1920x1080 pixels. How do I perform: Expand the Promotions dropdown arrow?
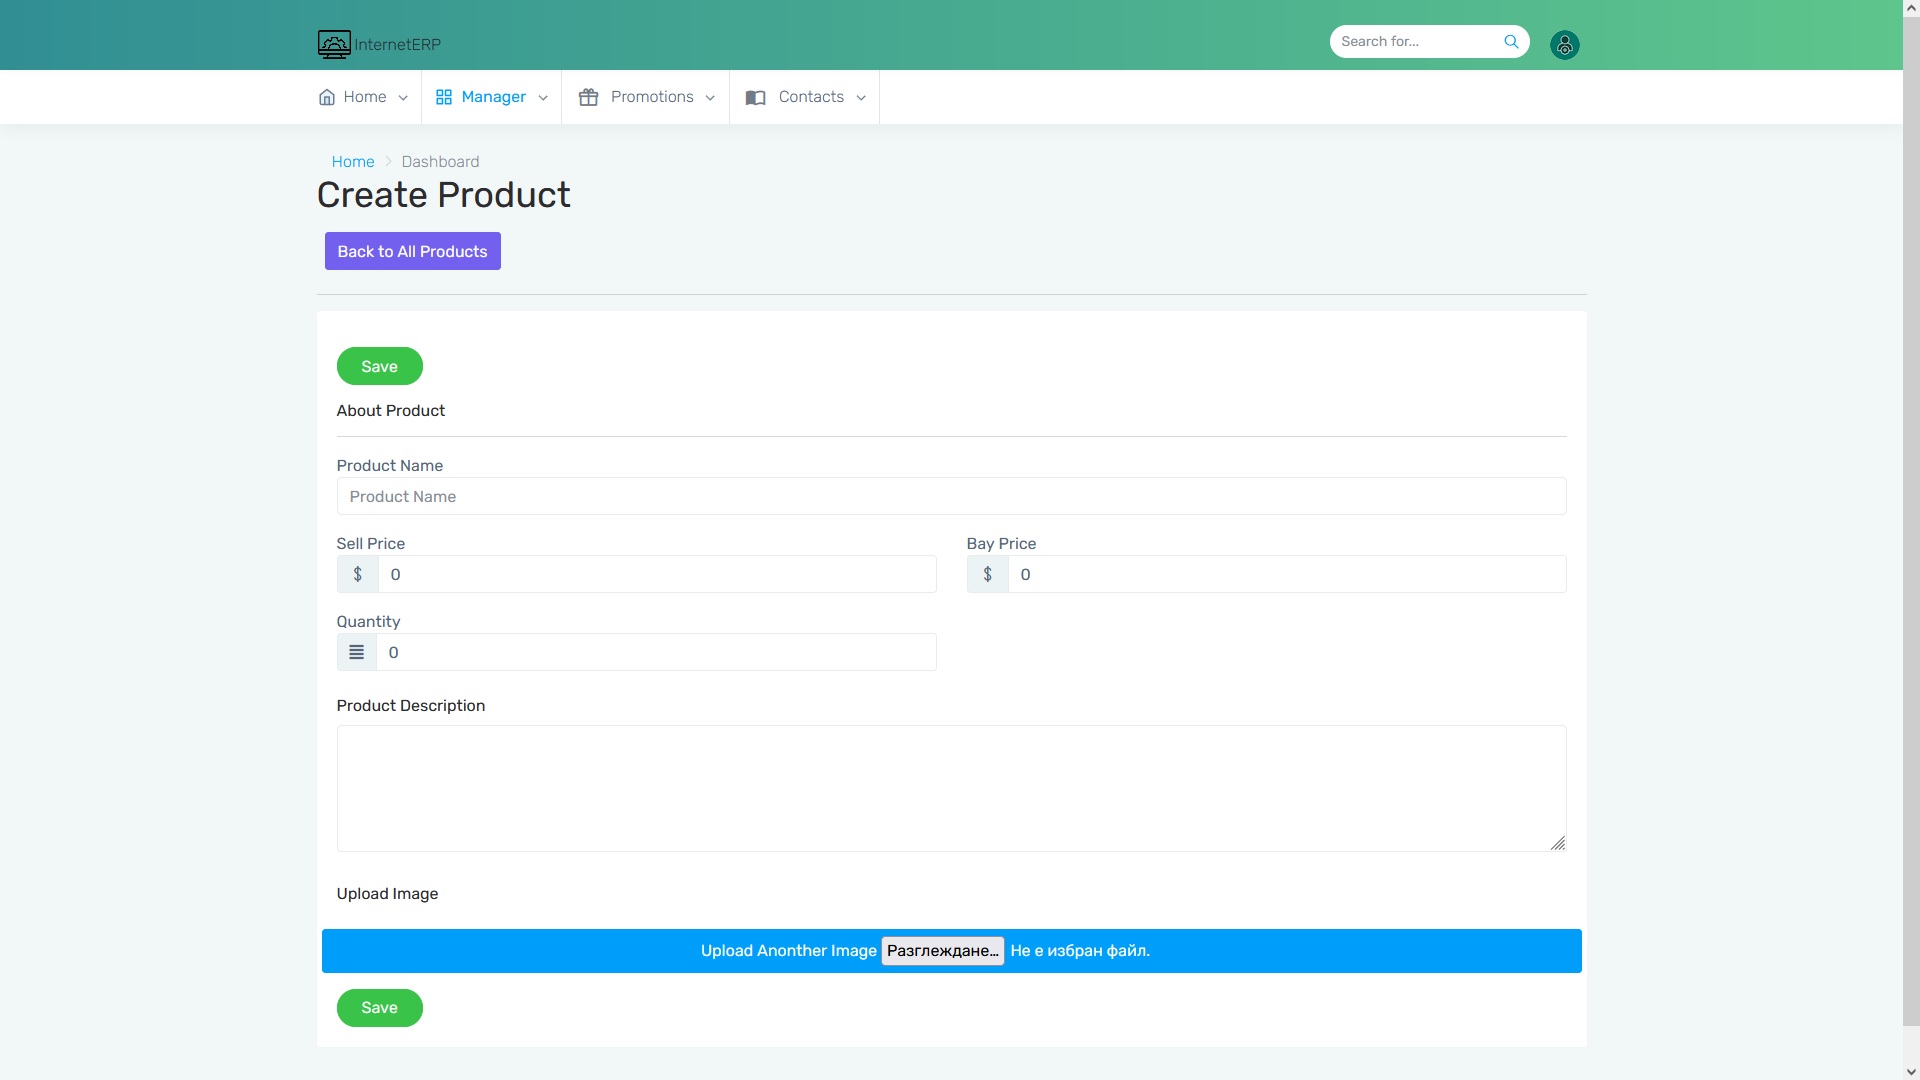710,98
